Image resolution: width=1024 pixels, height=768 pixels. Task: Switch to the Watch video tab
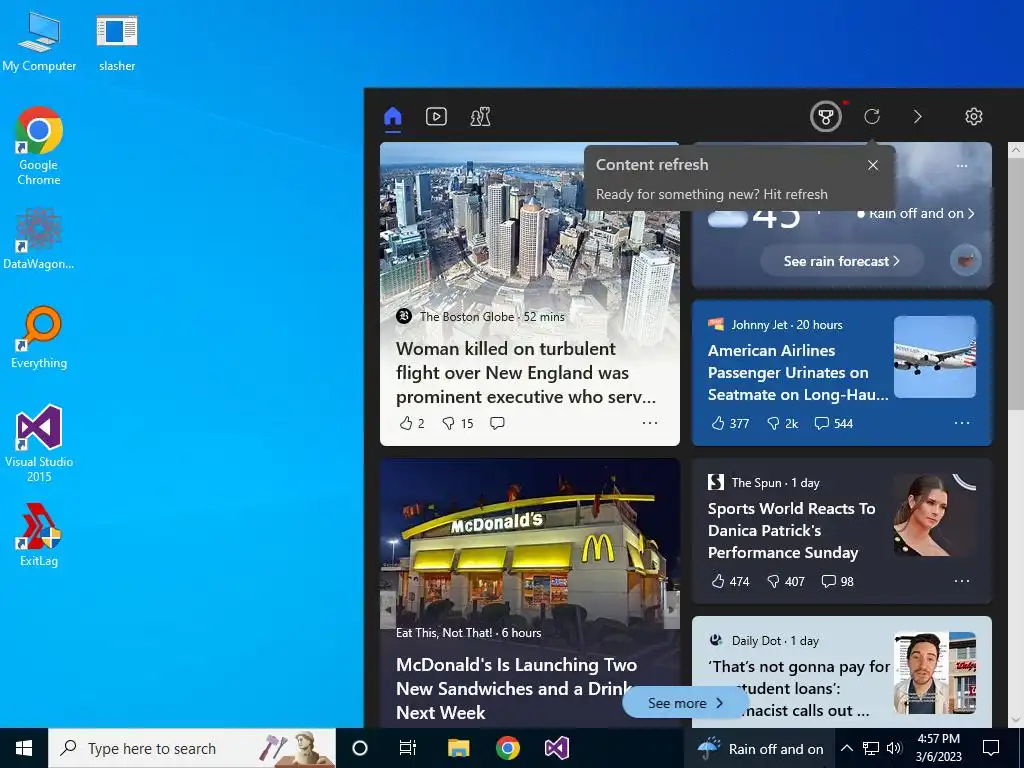coord(436,117)
